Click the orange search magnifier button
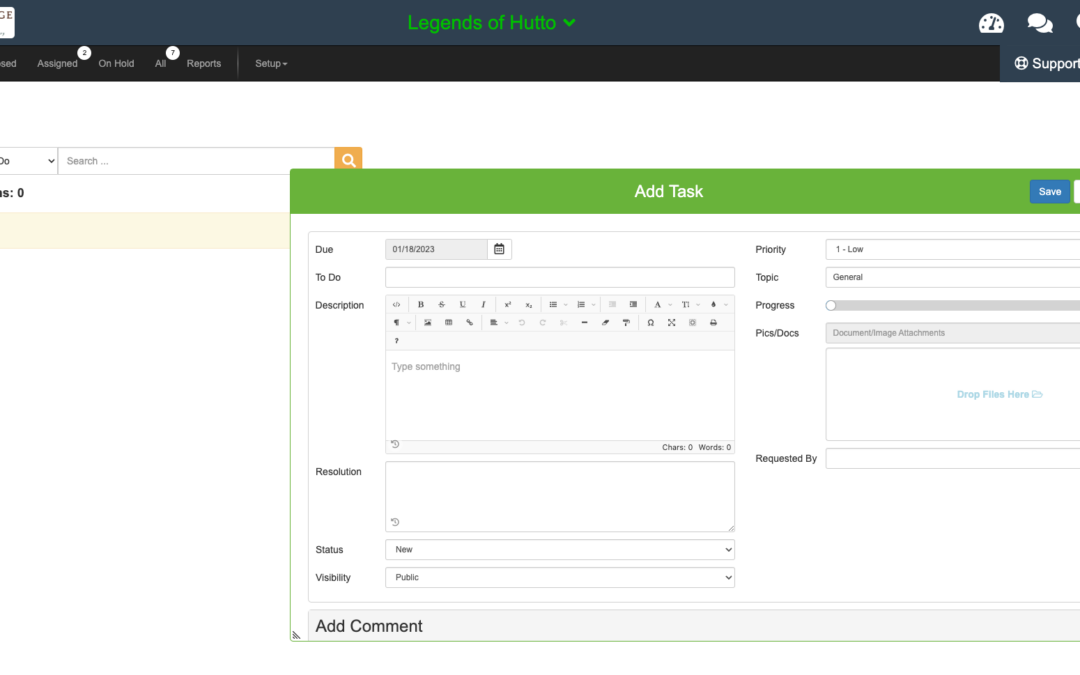The image size is (1080, 675). [x=348, y=160]
